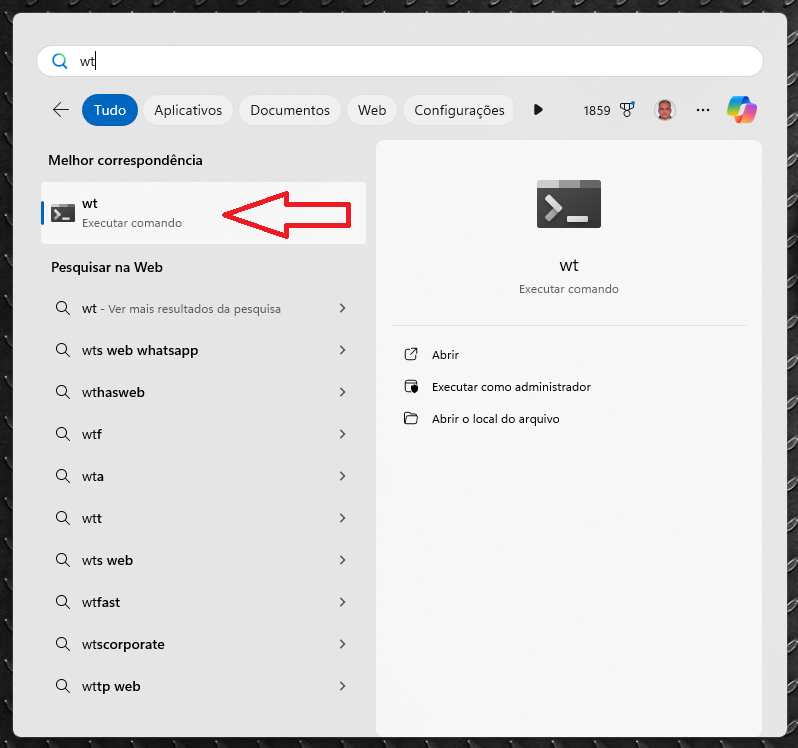Viewport: 798px width, 748px height.
Task: Click search icon beside 'wta'
Action: [x=63, y=476]
